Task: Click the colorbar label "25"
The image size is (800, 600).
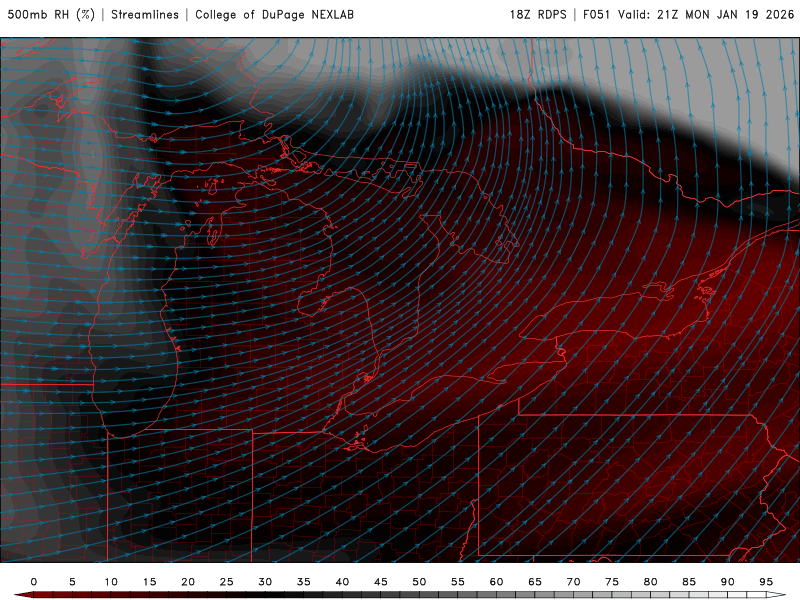Action: (x=227, y=582)
